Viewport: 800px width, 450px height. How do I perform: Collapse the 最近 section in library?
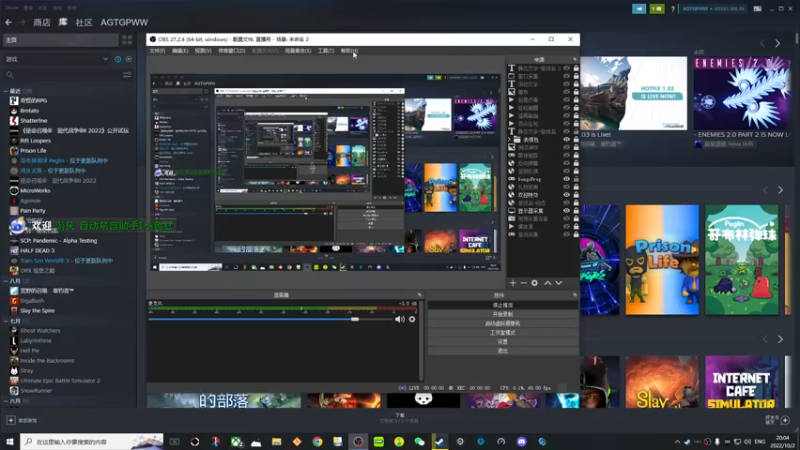click(x=6, y=91)
